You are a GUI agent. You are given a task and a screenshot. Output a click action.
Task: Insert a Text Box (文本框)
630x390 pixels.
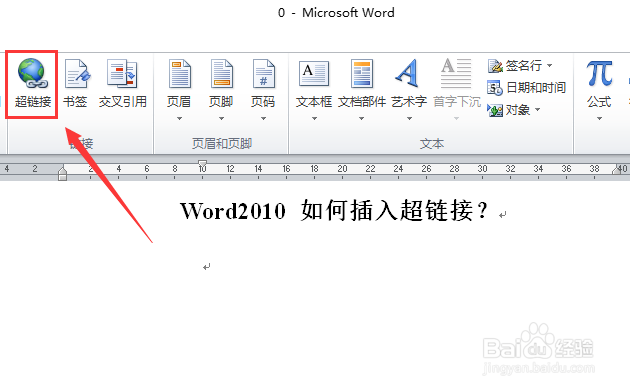pyautogui.click(x=314, y=74)
